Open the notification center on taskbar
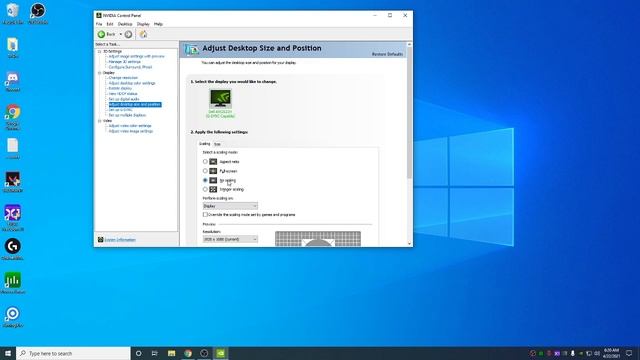 click(x=629, y=353)
